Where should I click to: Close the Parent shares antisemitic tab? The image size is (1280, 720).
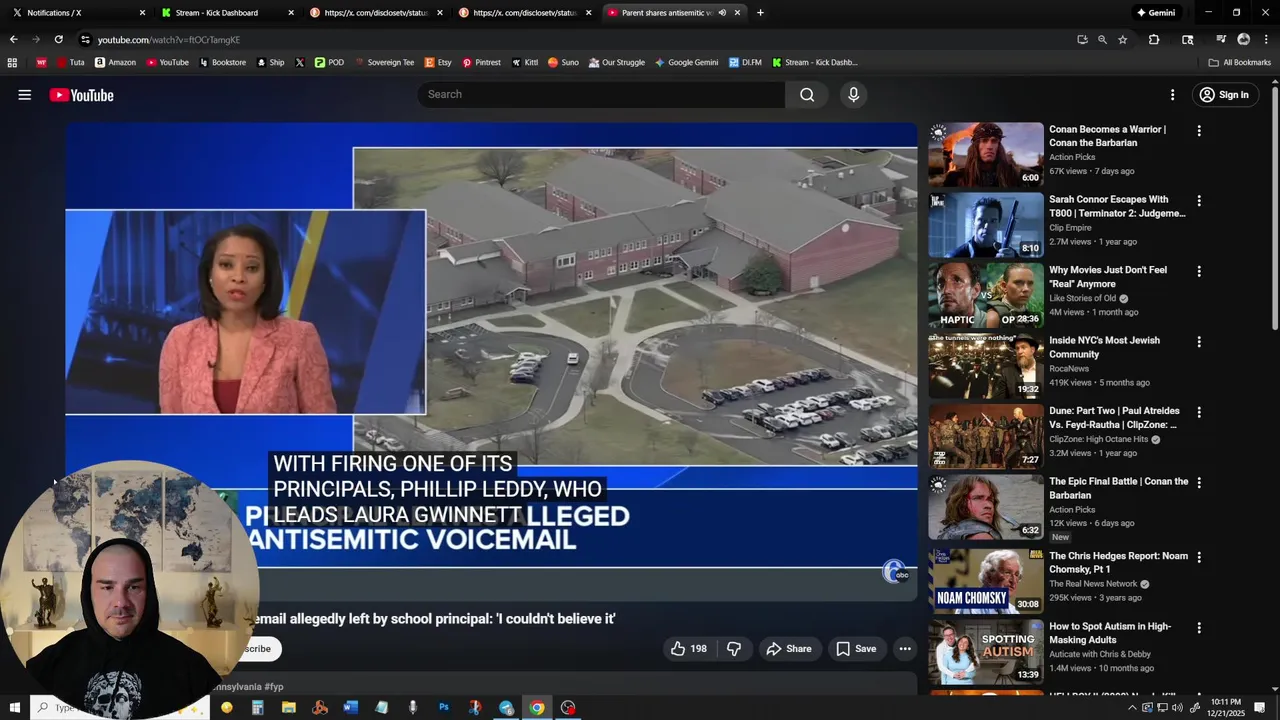click(x=738, y=13)
